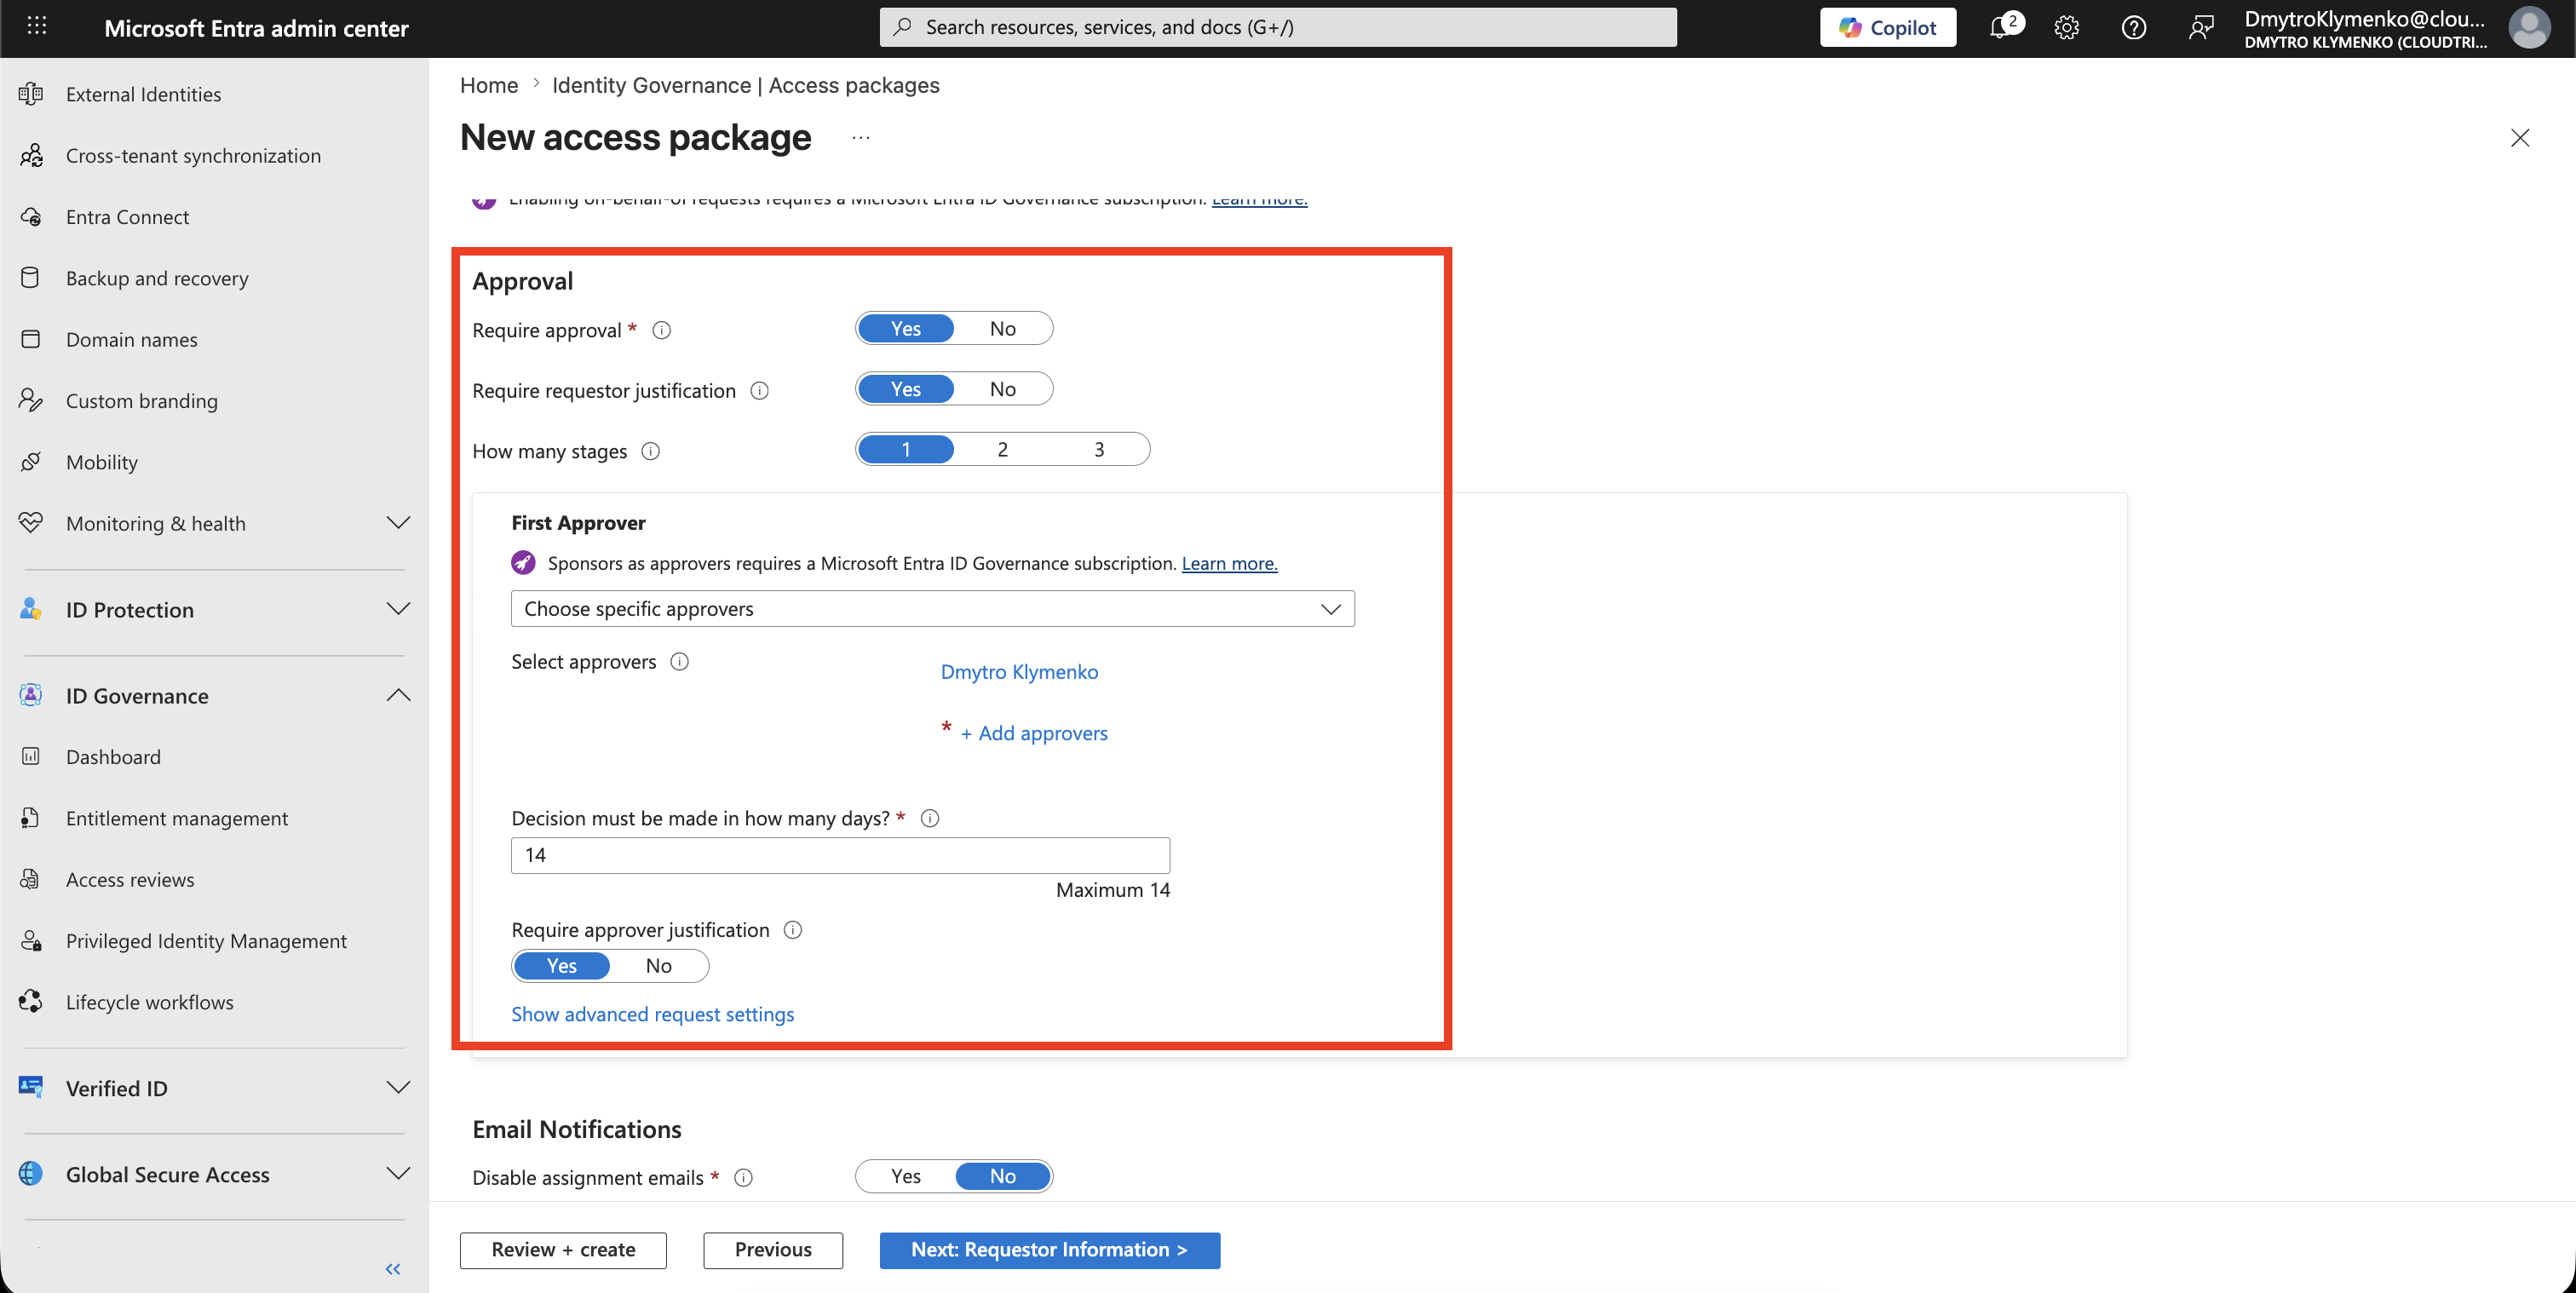The height and width of the screenshot is (1293, 2576).
Task: Expand the Verified ID section
Action: tap(398, 1087)
